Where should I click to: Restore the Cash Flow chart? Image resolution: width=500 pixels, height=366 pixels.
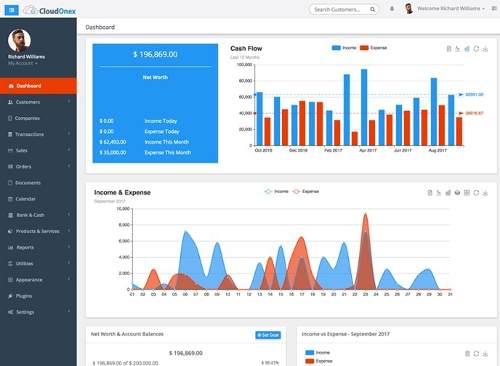pyautogui.click(x=476, y=49)
